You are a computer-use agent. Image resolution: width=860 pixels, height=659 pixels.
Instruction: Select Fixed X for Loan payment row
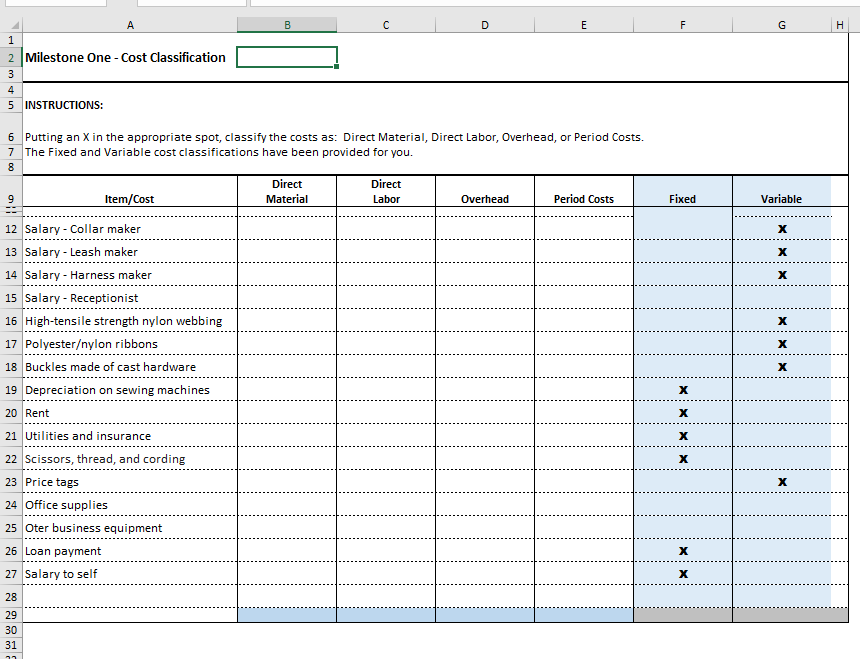point(683,551)
